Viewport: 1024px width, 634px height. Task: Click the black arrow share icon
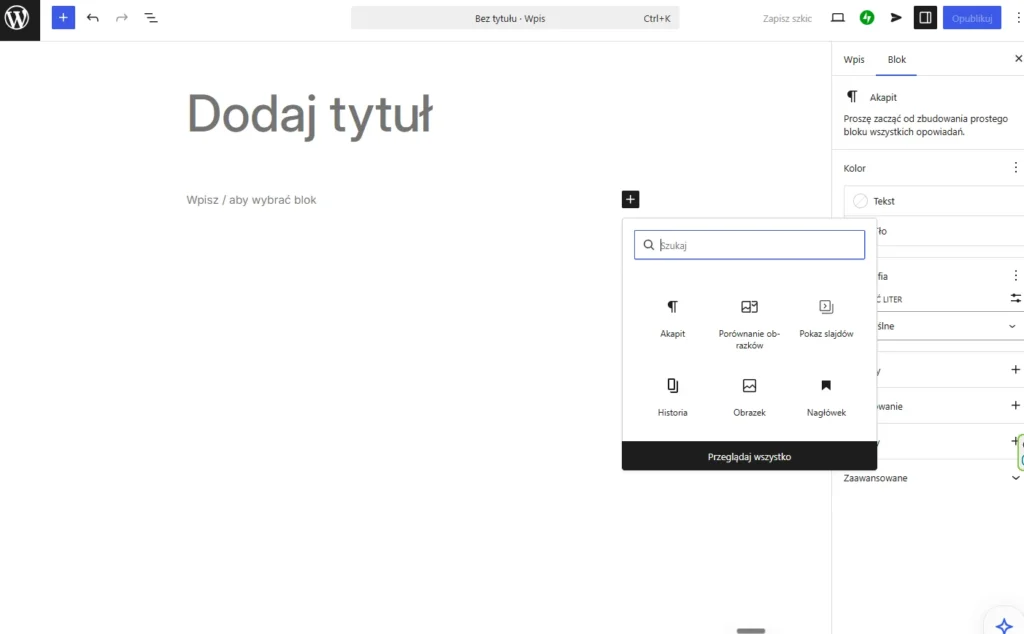(896, 18)
